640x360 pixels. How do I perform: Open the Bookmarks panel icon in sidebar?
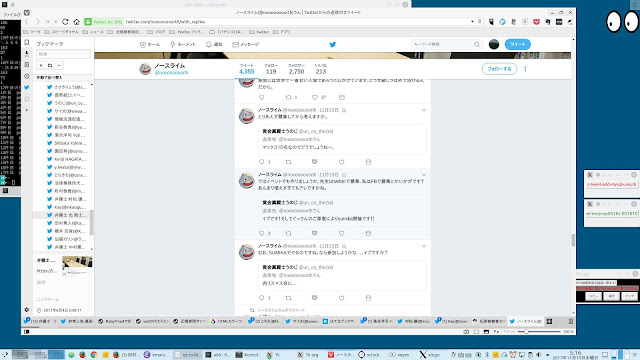pyautogui.click(x=27, y=42)
